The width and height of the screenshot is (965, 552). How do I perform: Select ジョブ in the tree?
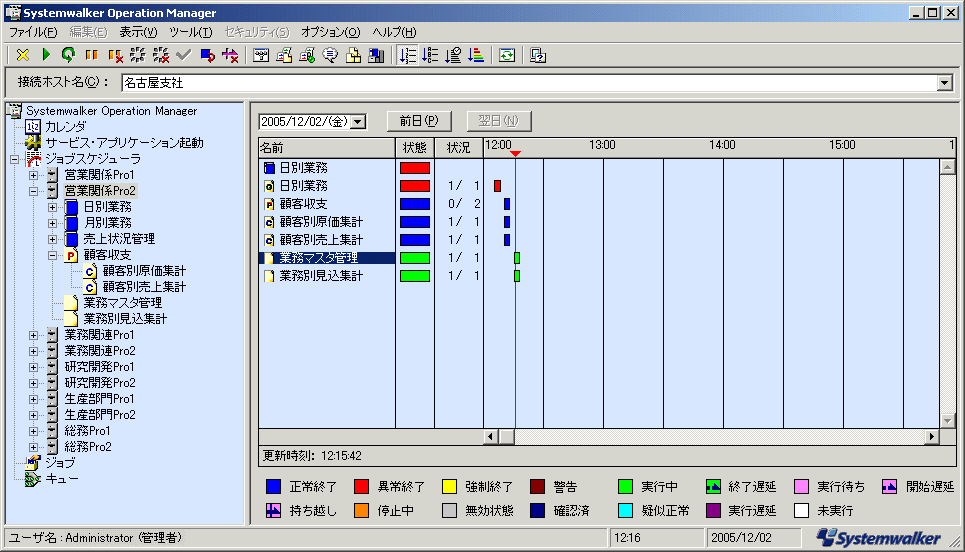[60, 463]
